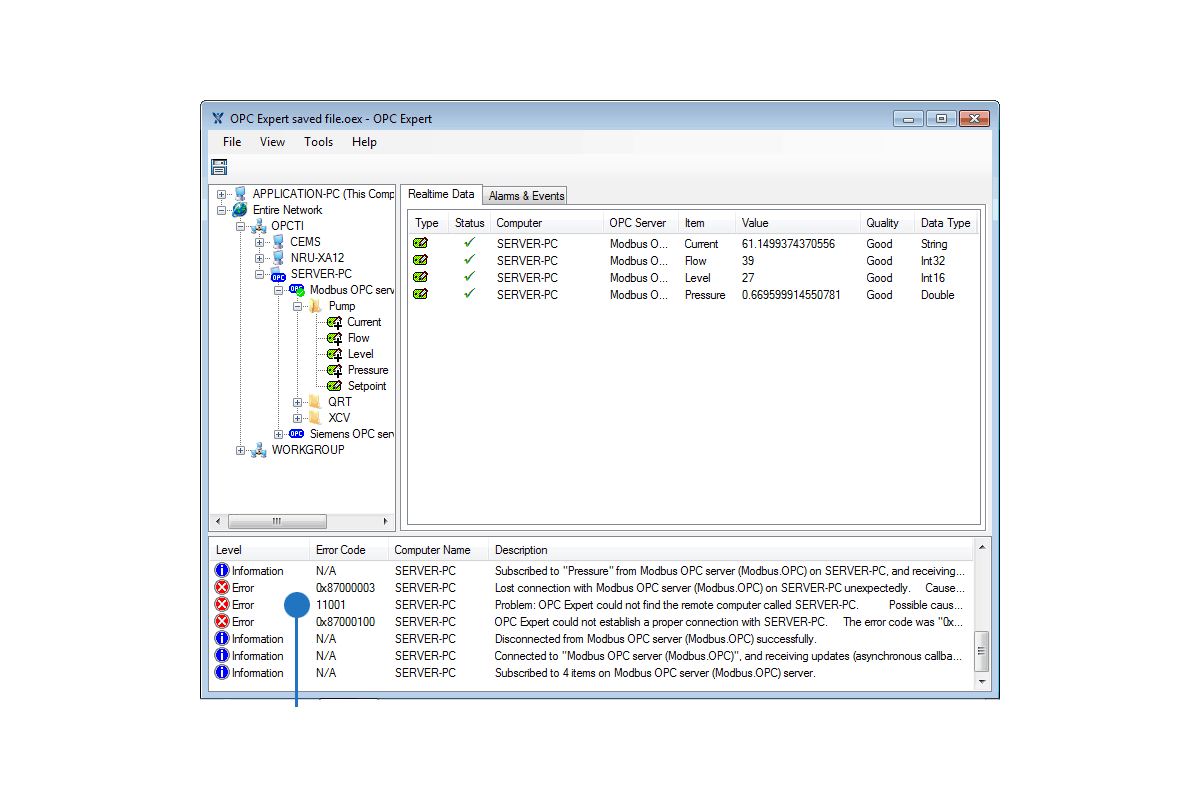This screenshot has height=800, width=1200.
Task: Expand the CEMS computer node
Action: point(260,242)
